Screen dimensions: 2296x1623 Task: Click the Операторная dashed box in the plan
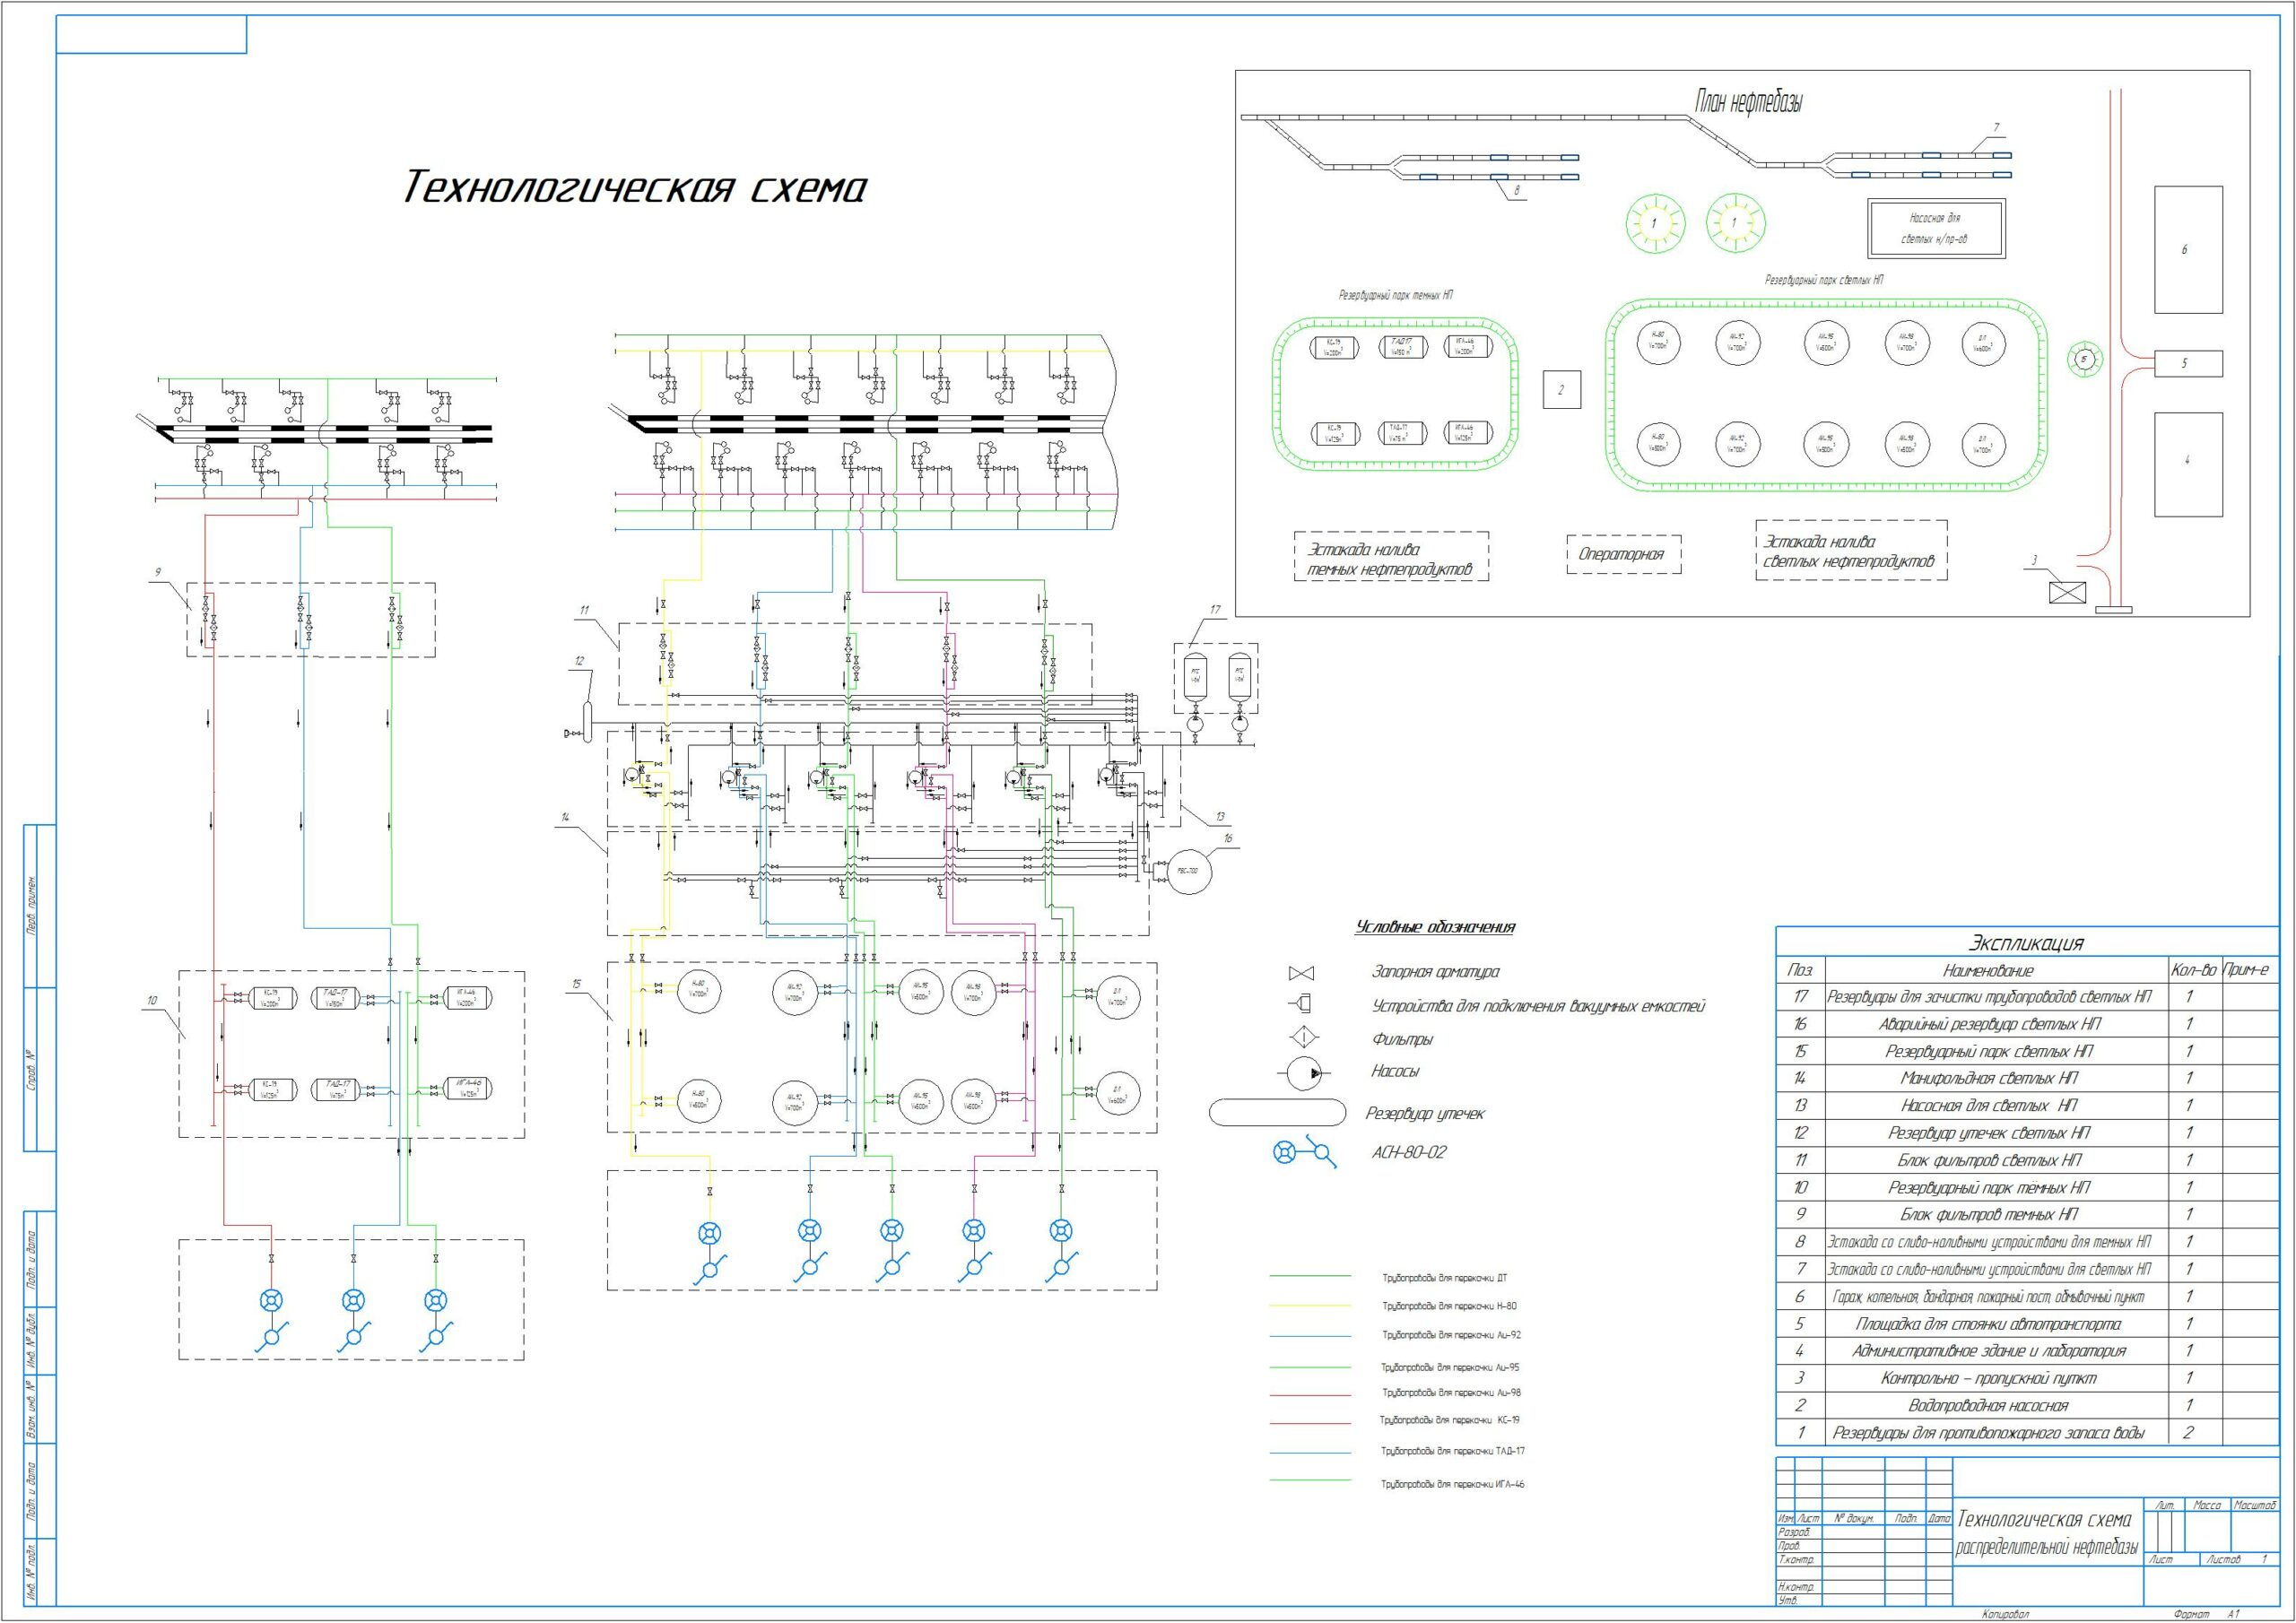1624,554
